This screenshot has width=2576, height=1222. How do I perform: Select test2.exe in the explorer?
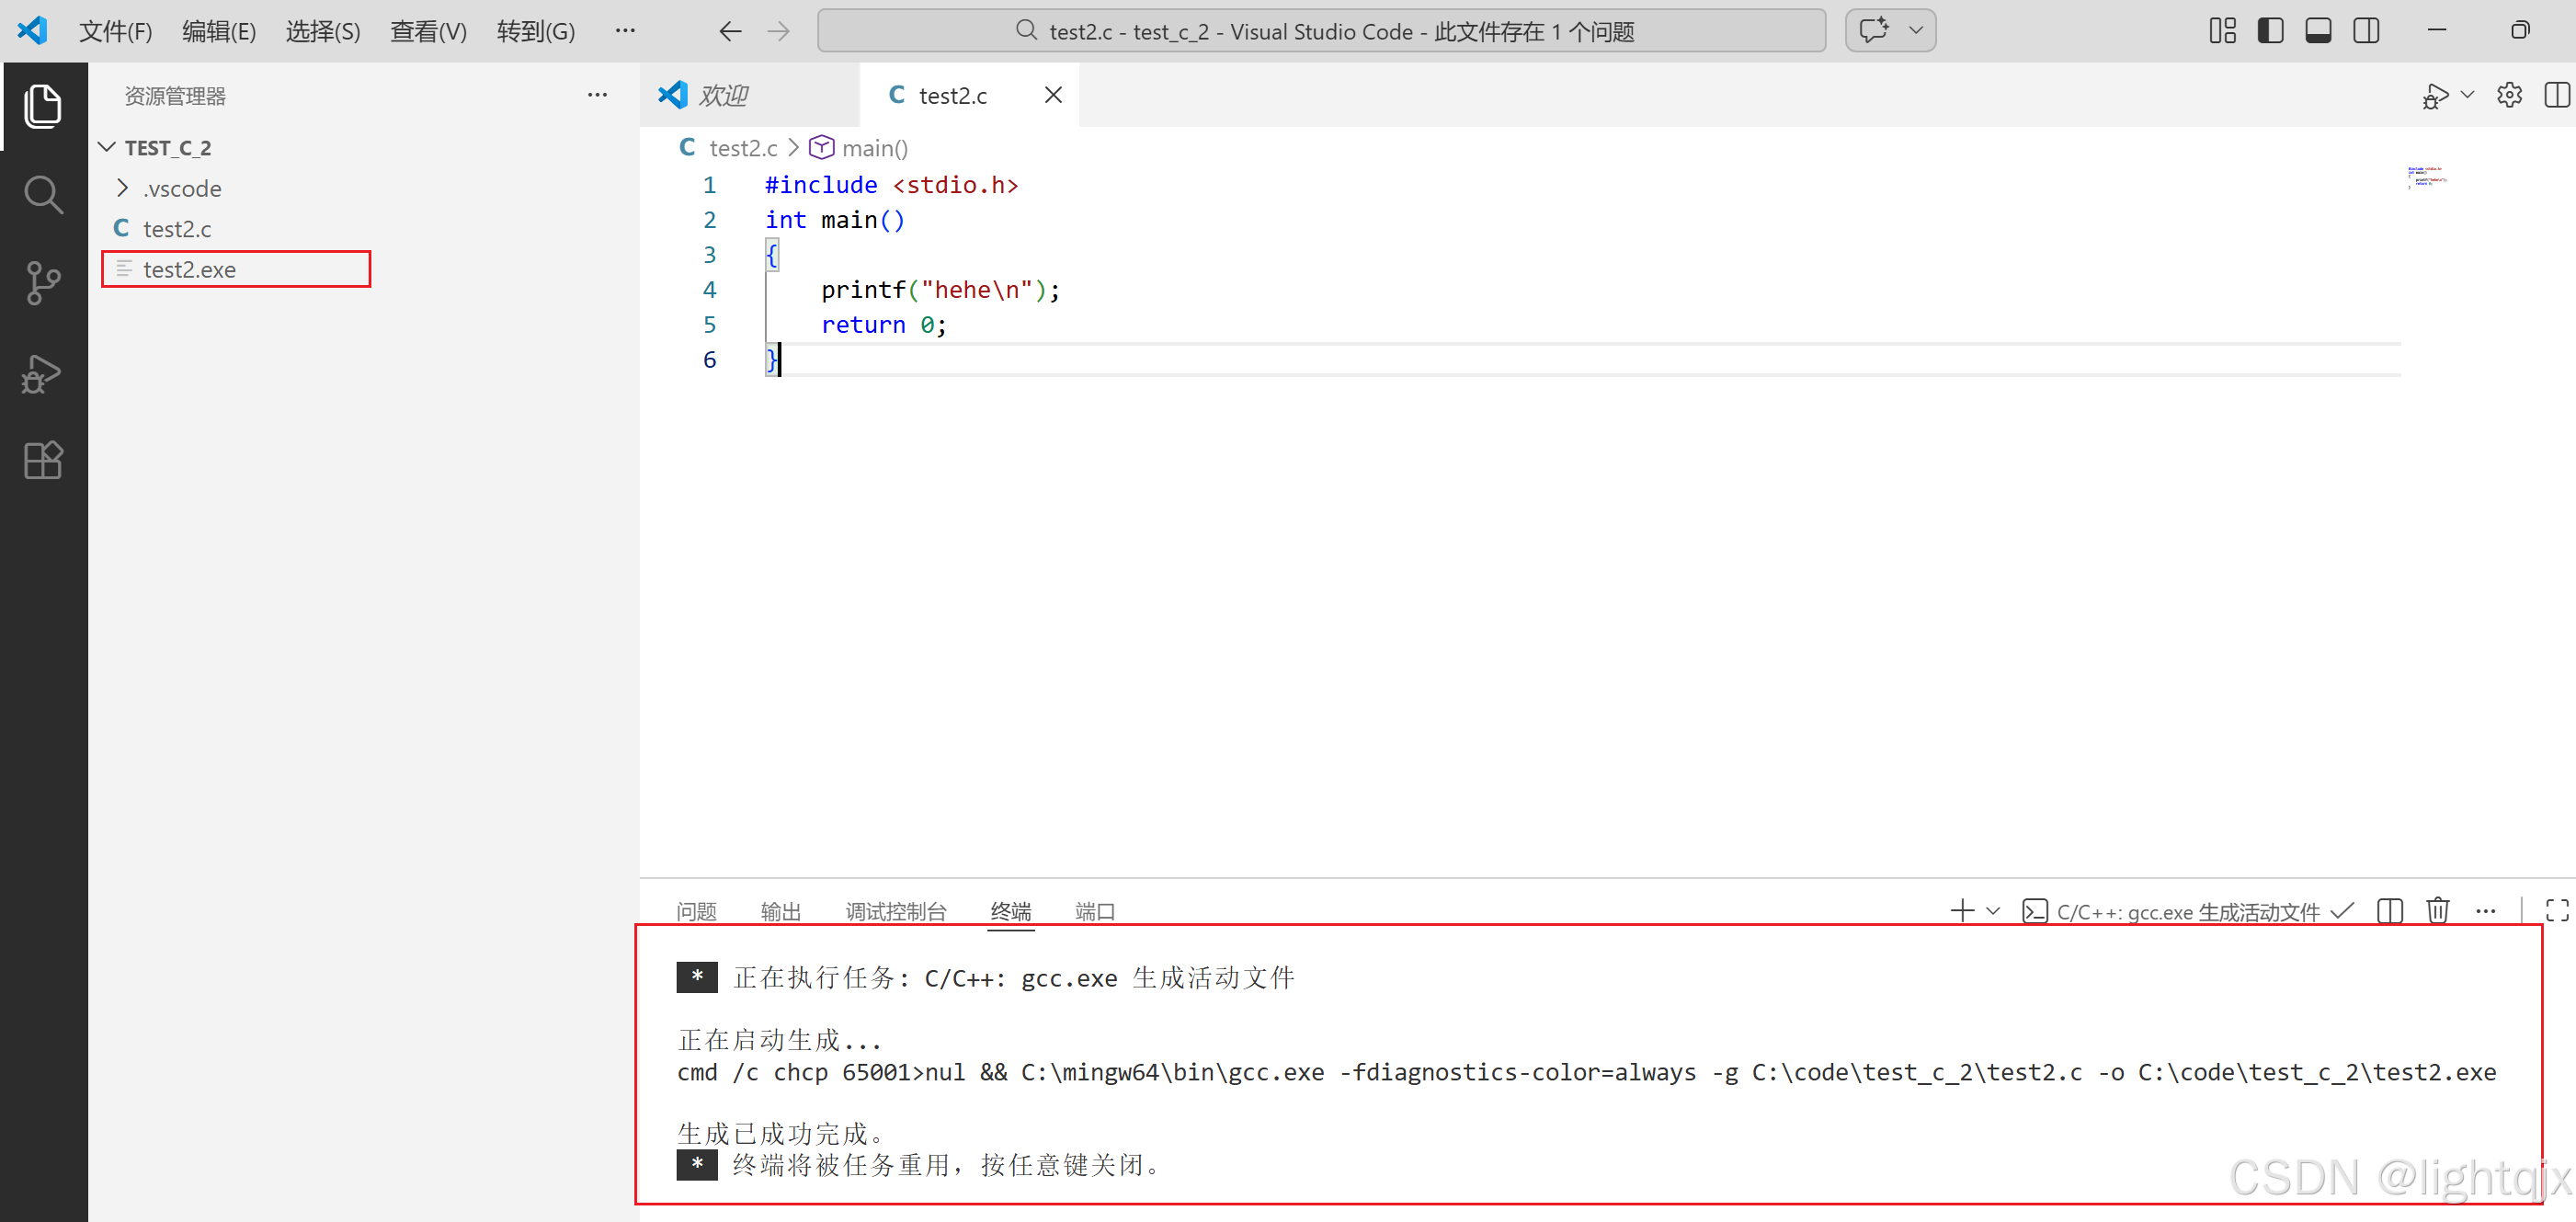(190, 269)
